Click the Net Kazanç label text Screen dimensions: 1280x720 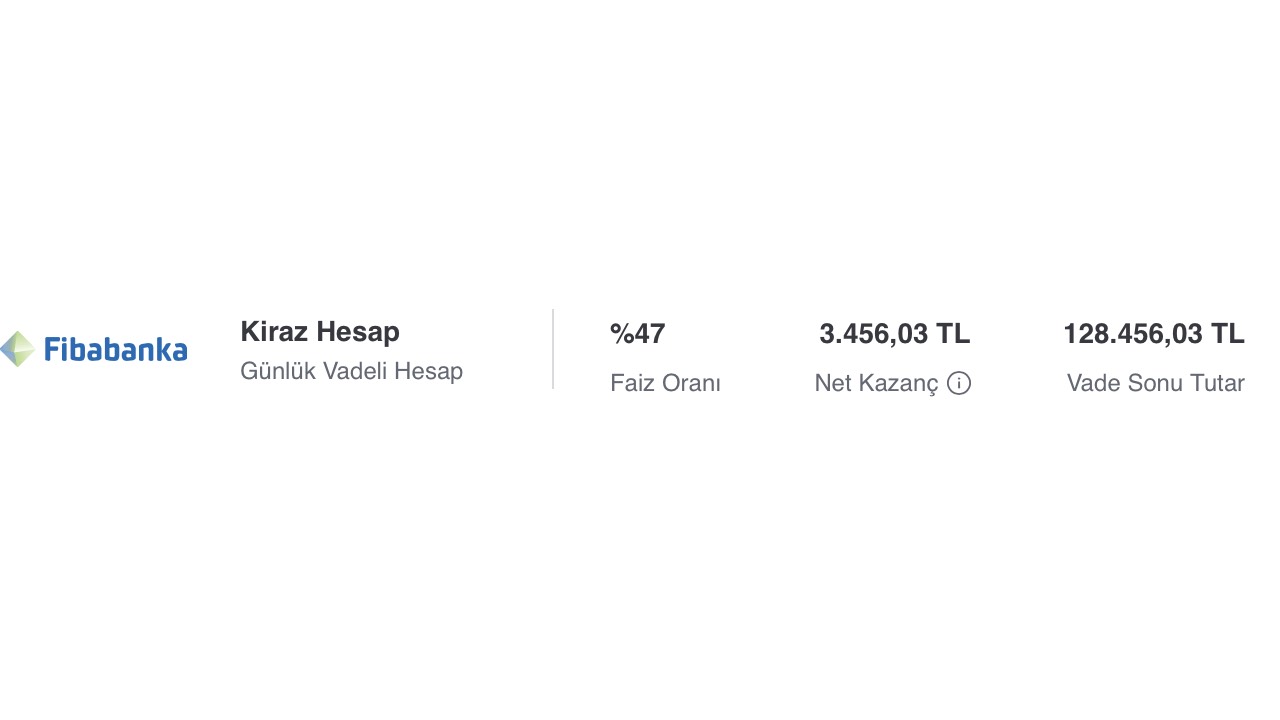click(x=876, y=383)
